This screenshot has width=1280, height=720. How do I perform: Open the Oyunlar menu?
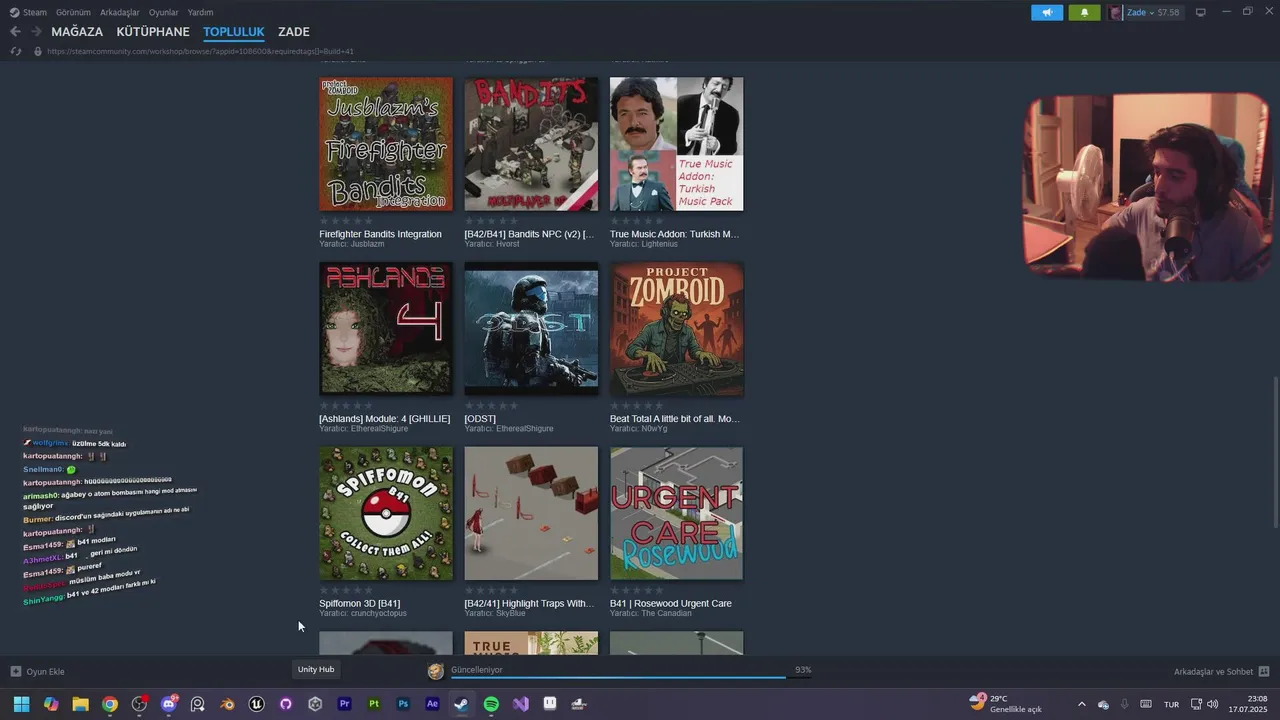tap(163, 12)
